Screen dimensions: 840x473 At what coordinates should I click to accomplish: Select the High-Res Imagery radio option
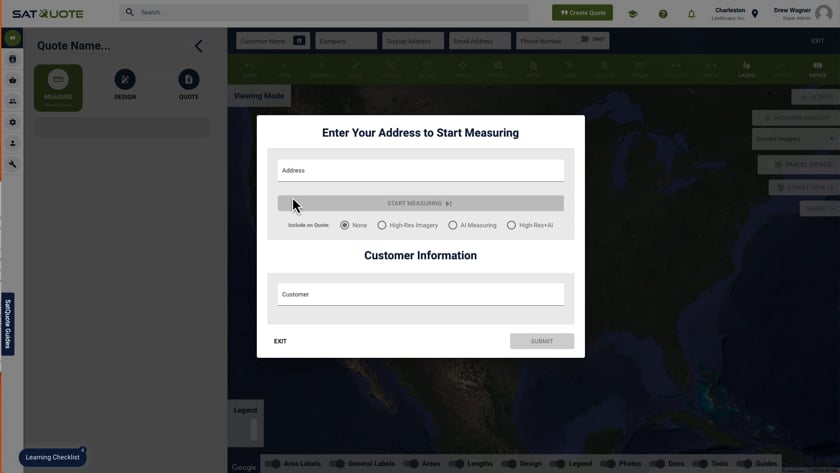click(381, 225)
